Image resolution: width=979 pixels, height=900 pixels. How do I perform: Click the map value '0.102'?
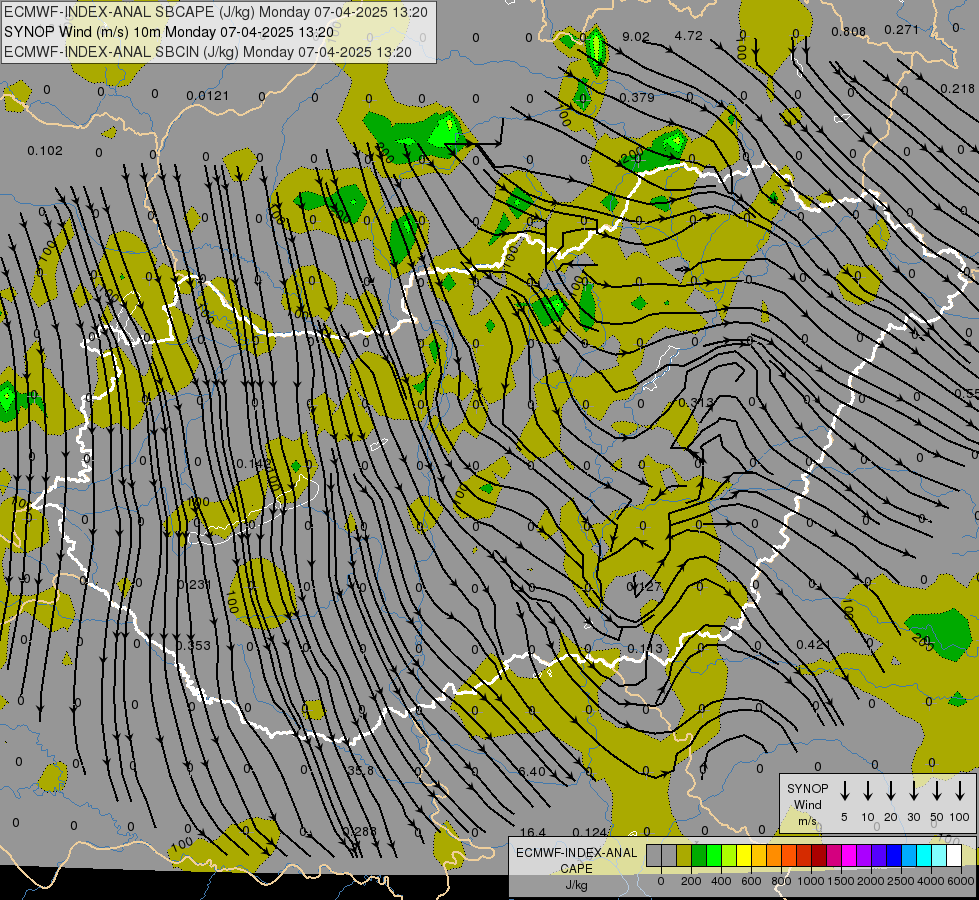[45, 151]
